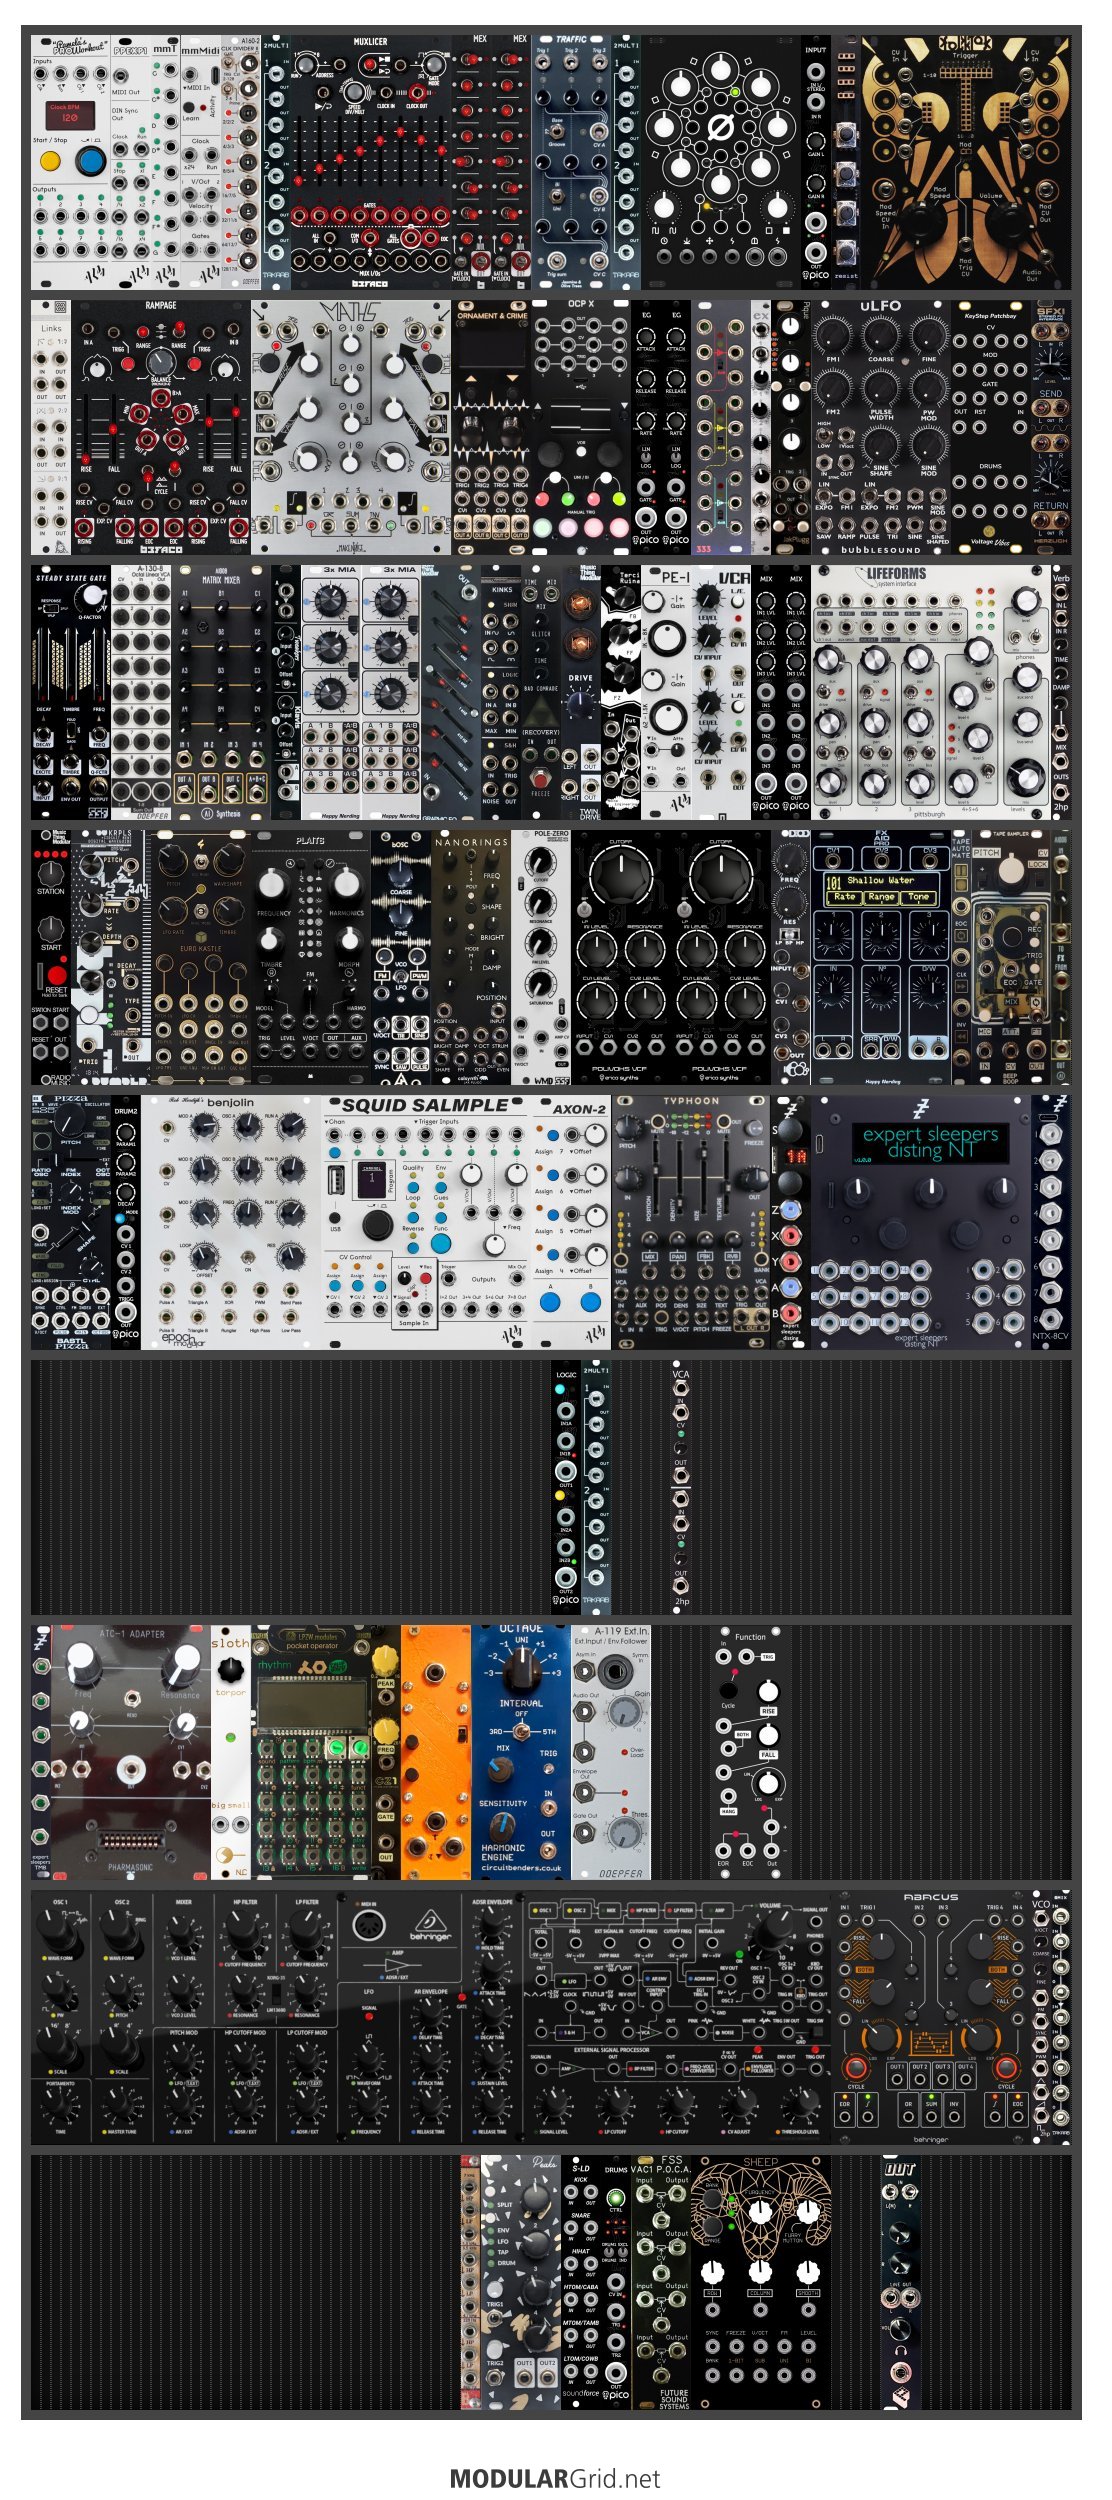Select the Steady State Gate module

(71, 693)
